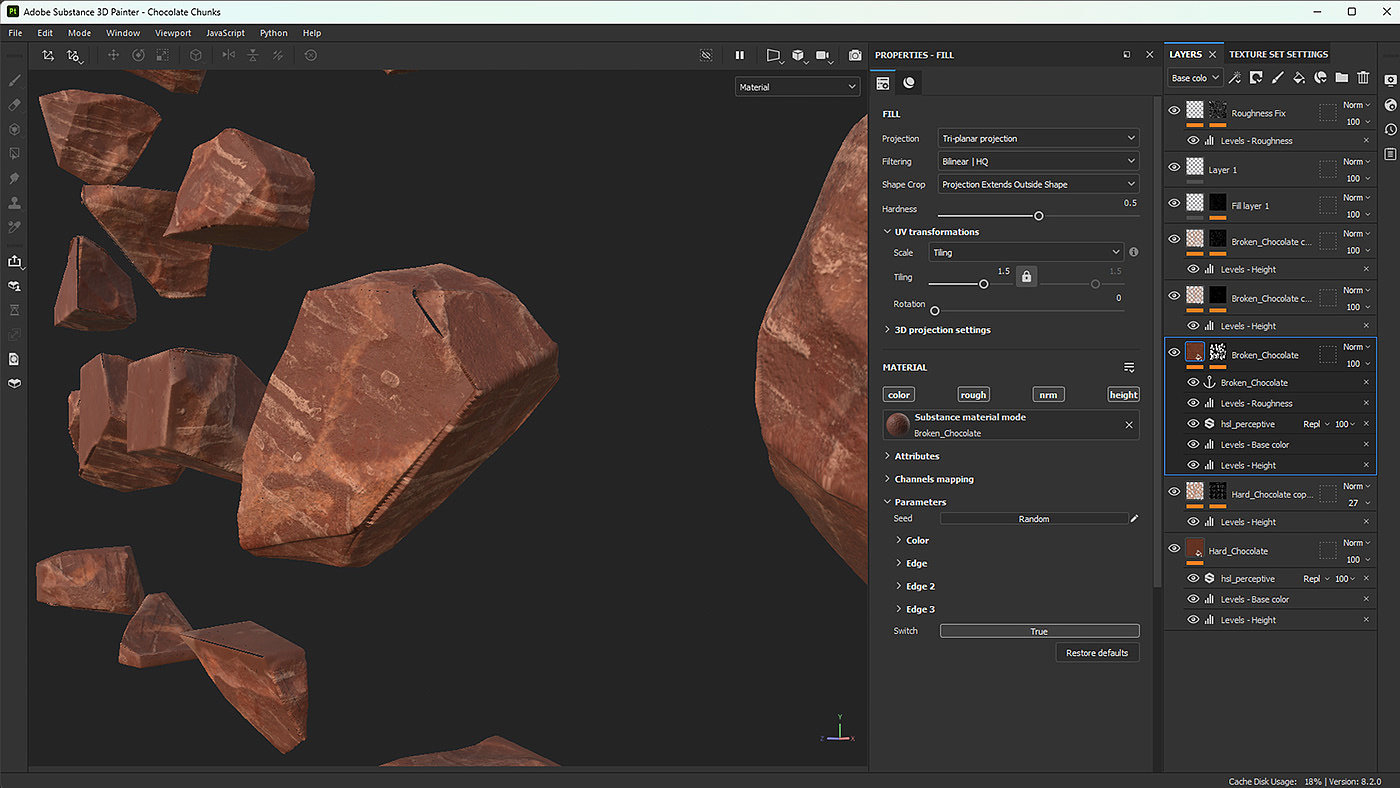1400x788 pixels.
Task: Toggle the height channel button
Action: (1123, 395)
